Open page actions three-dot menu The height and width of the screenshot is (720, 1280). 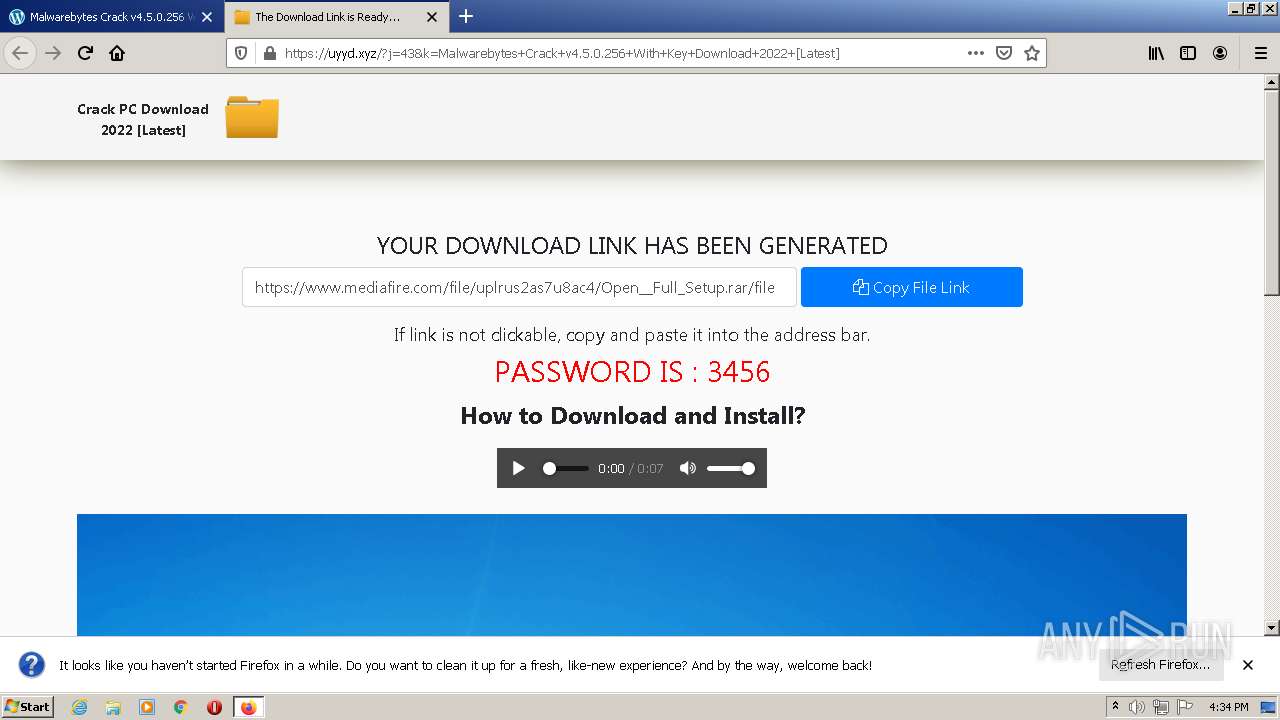(x=976, y=53)
